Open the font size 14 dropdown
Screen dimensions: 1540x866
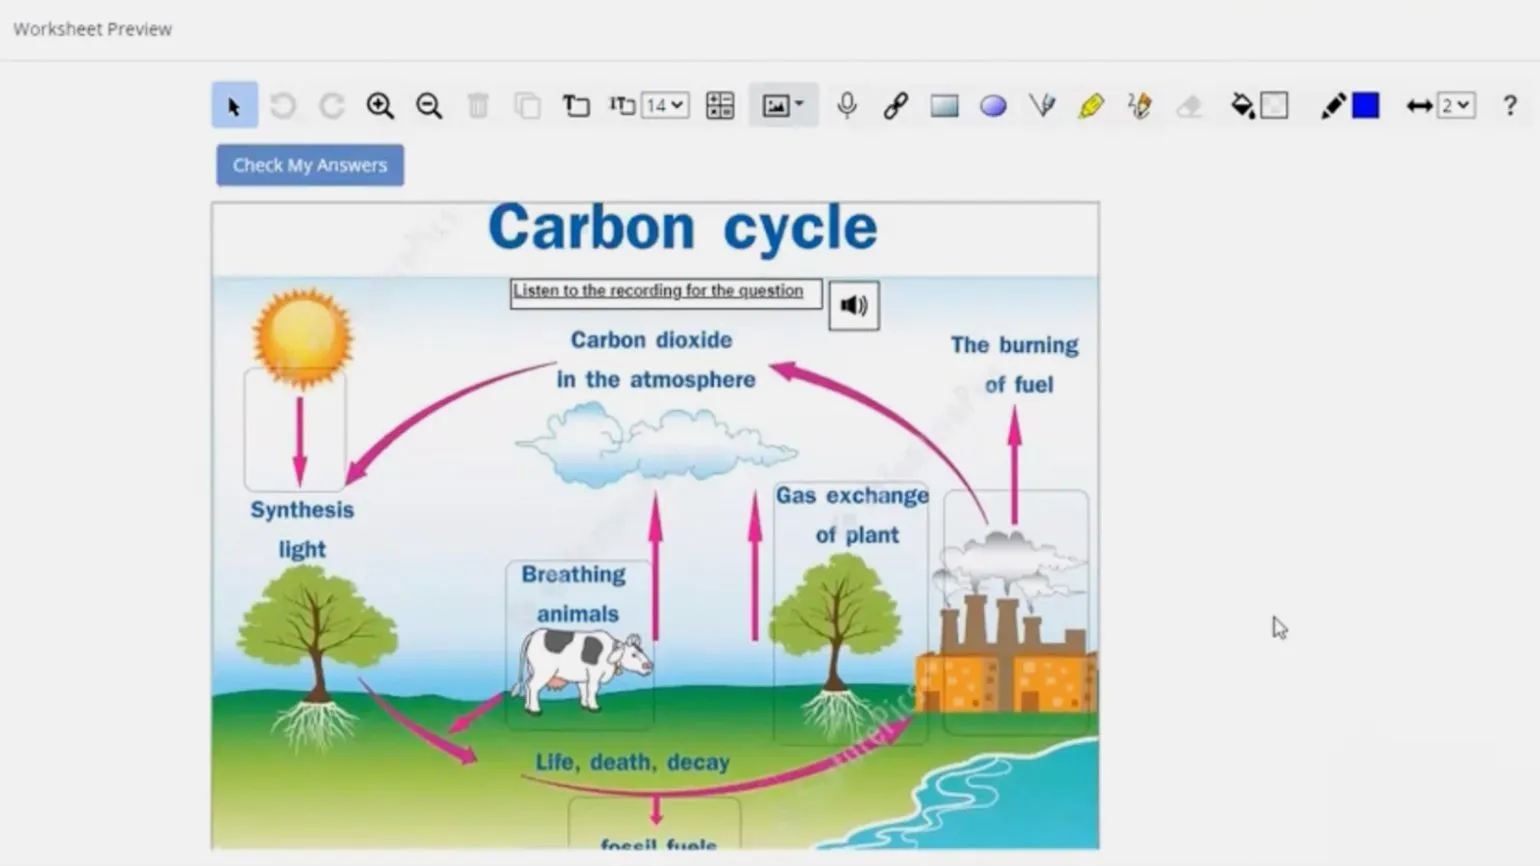(x=665, y=106)
